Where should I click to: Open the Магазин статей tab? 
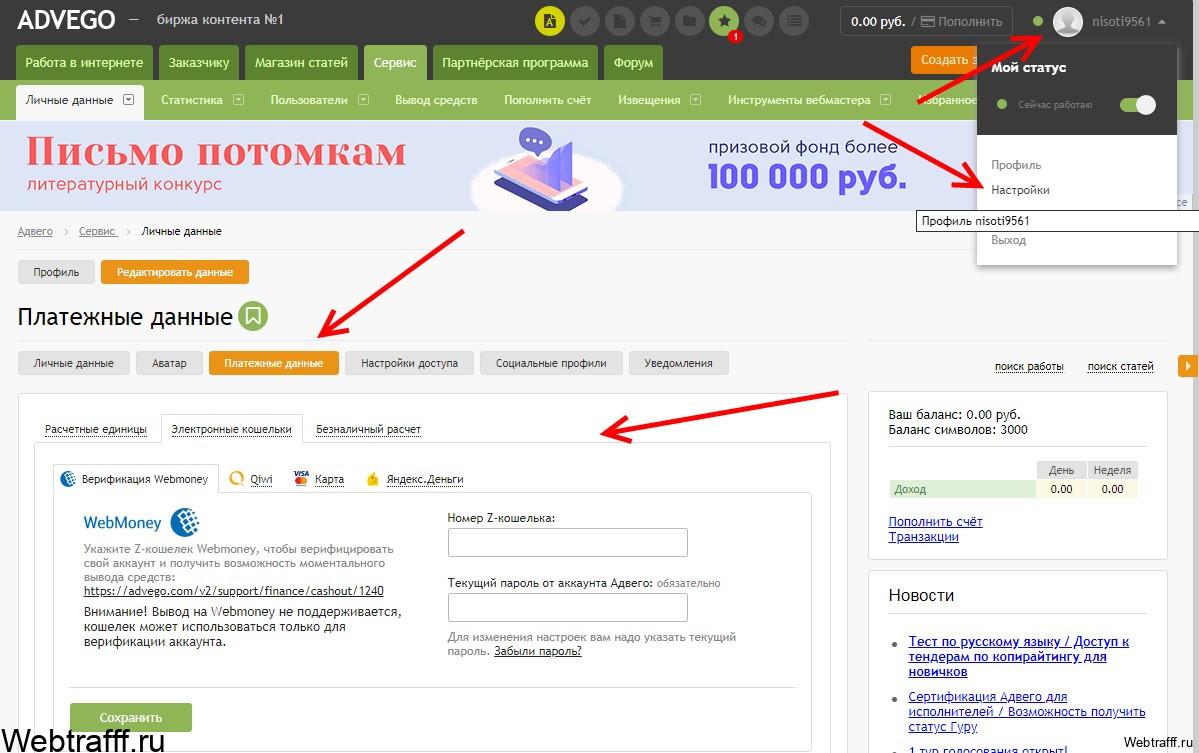tap(301, 63)
